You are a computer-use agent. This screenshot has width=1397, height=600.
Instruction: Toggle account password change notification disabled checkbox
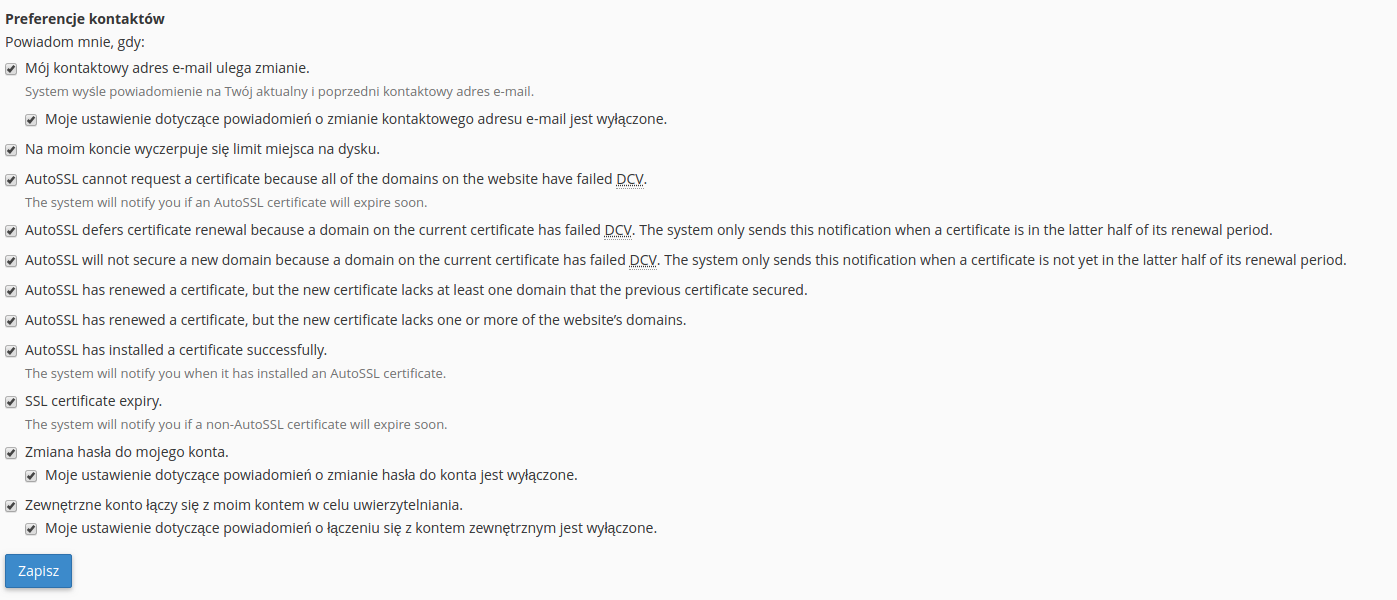point(31,476)
